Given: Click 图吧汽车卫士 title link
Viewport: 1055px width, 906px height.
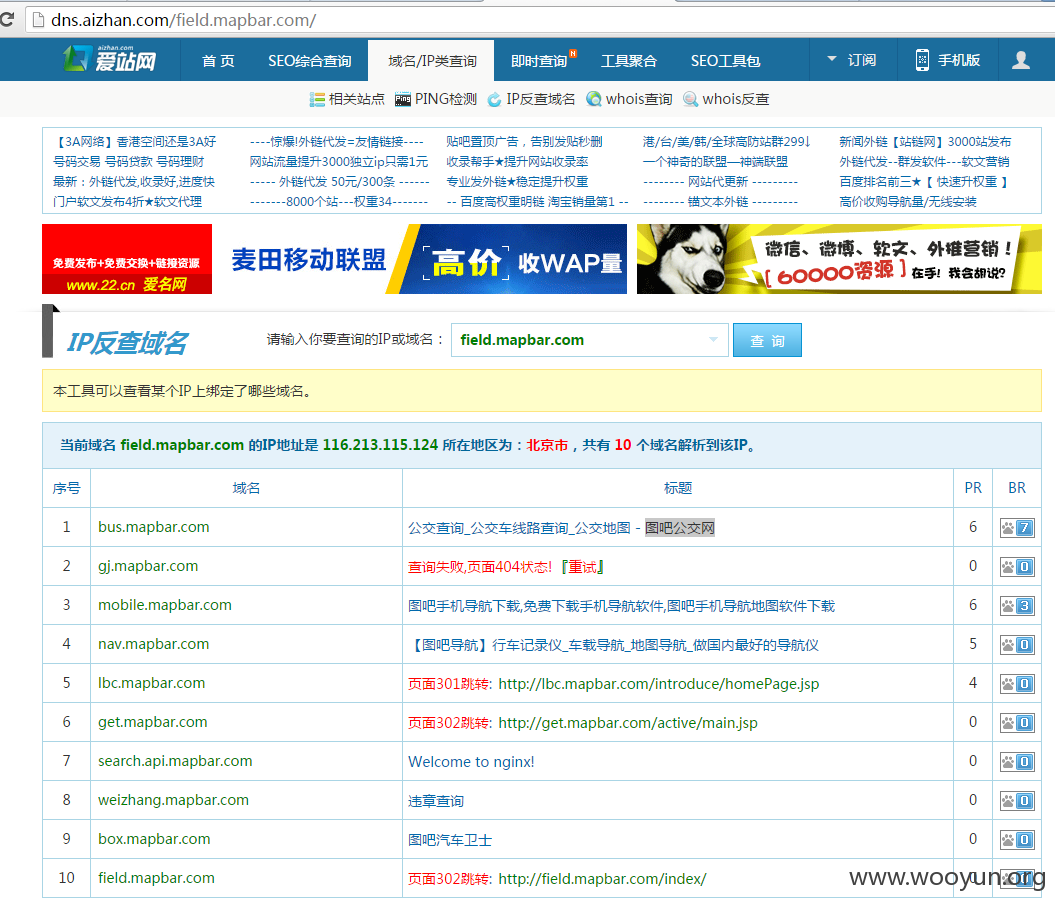Looking at the screenshot, I should (x=449, y=840).
